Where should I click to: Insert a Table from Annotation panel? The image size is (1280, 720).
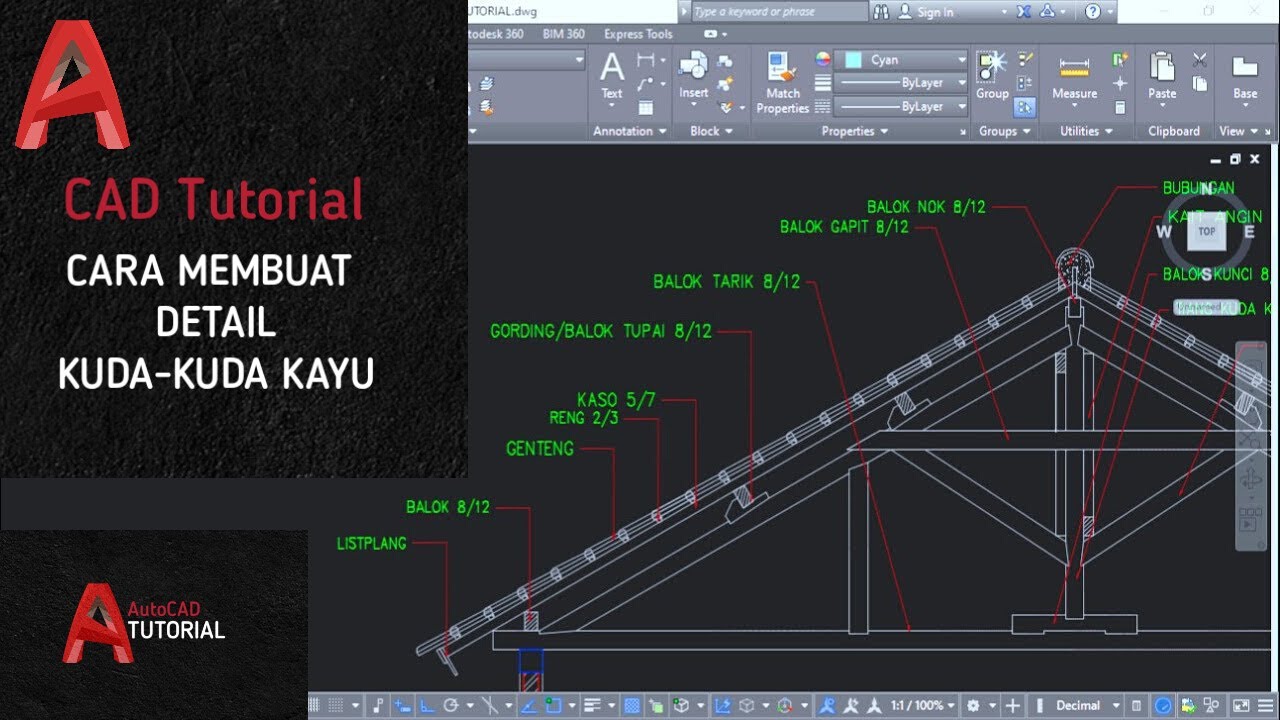tap(646, 107)
